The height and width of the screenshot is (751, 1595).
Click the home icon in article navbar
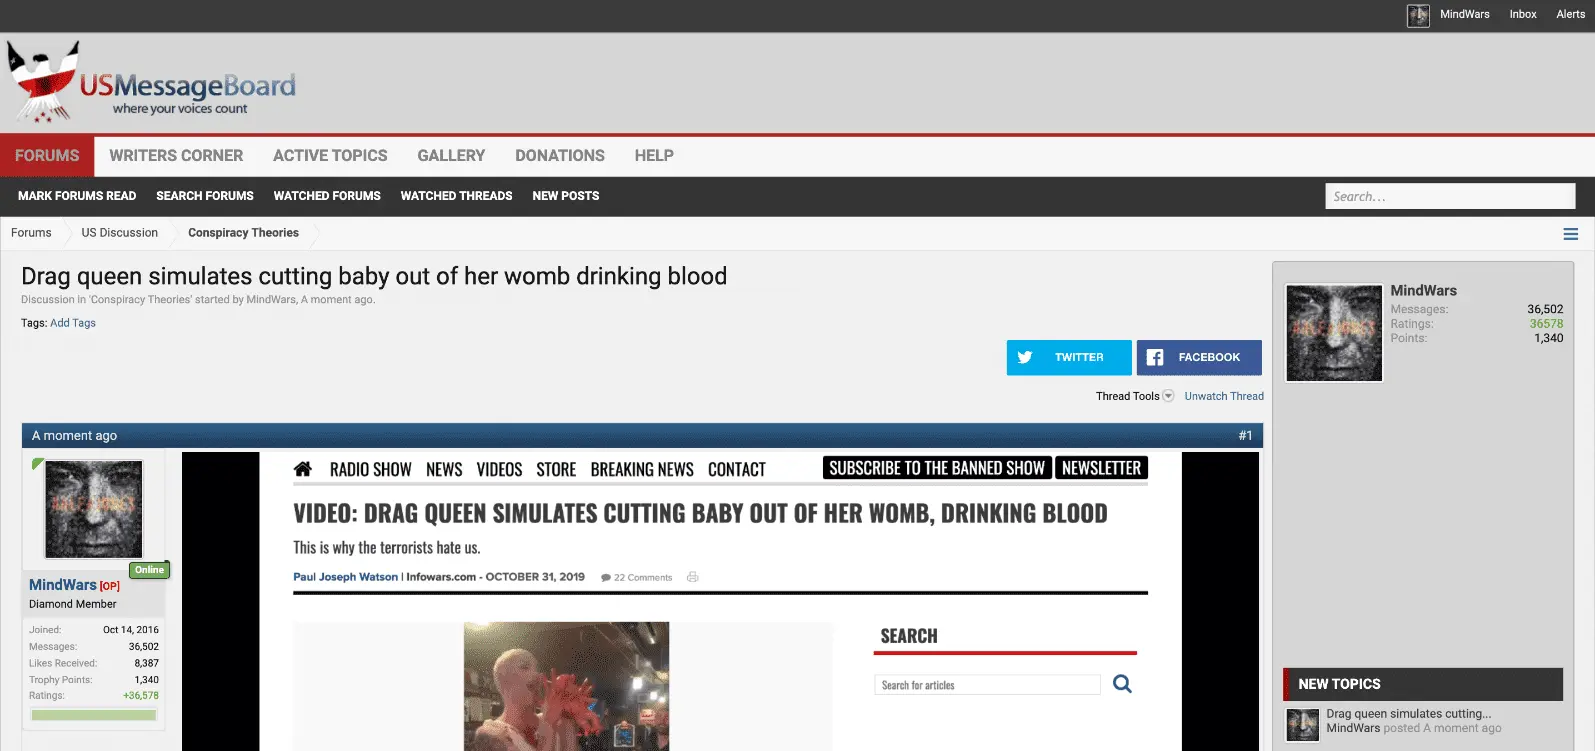[303, 469]
